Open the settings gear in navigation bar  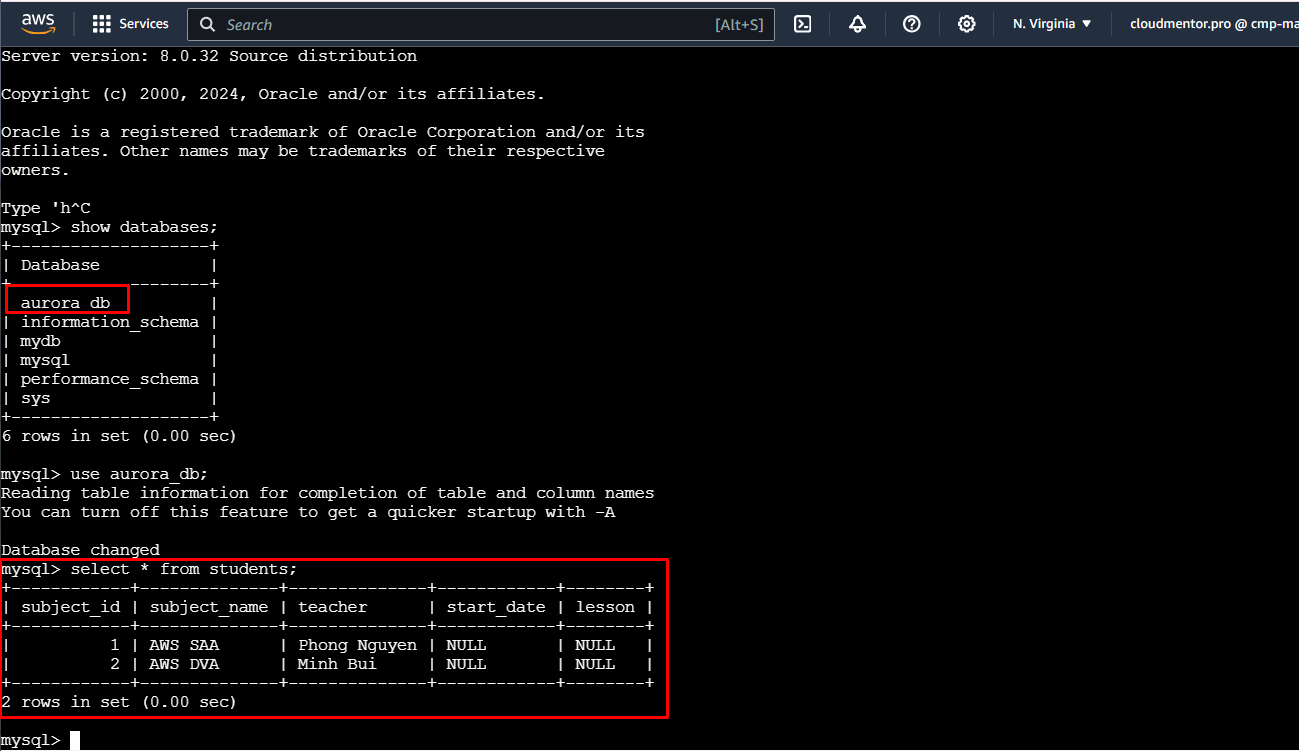966,24
